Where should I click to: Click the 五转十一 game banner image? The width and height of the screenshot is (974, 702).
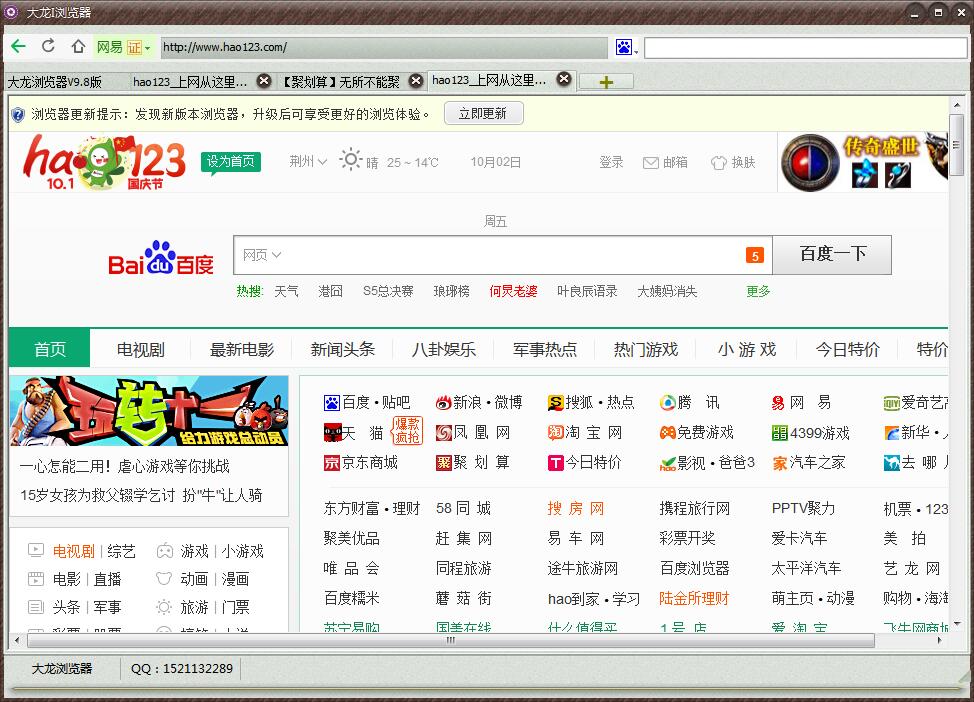(x=149, y=411)
